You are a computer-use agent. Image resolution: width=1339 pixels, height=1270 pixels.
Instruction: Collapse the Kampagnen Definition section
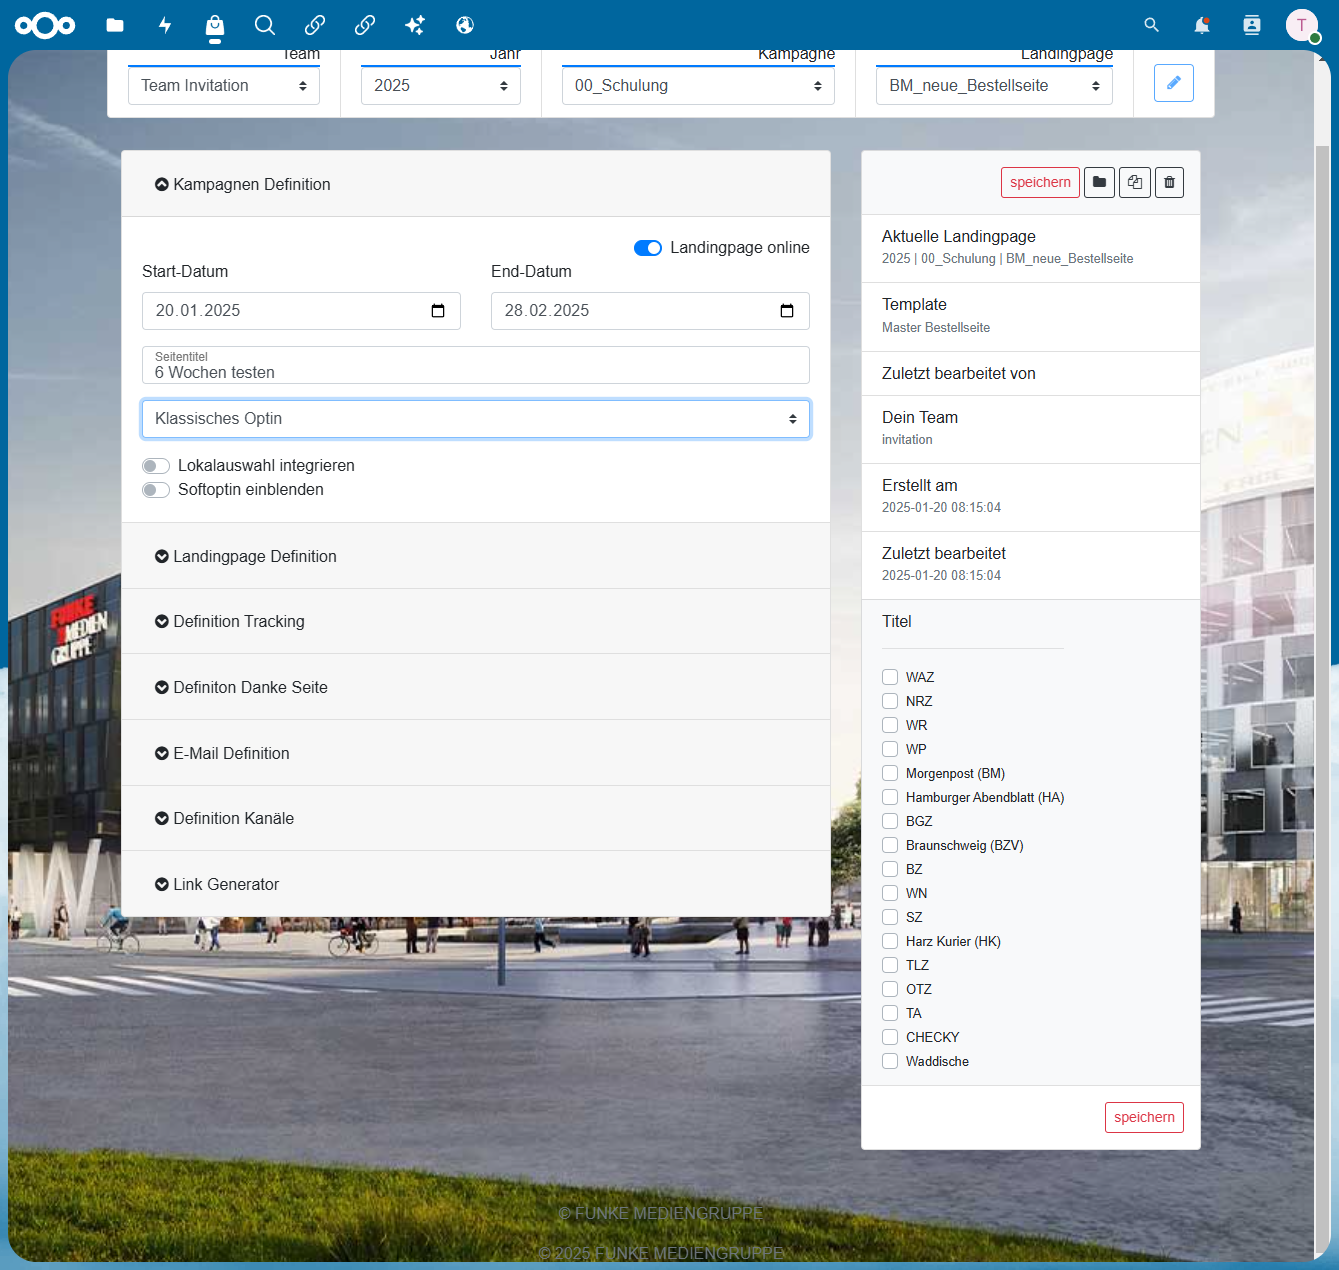point(476,184)
